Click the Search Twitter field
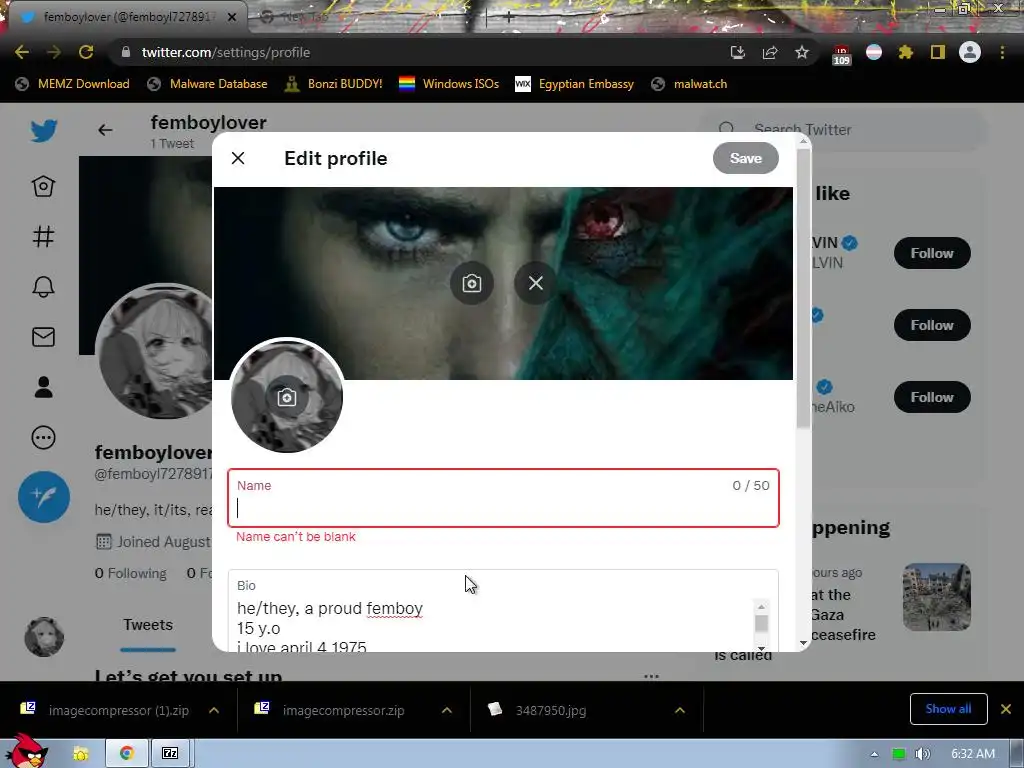The image size is (1024, 768). coord(842,129)
